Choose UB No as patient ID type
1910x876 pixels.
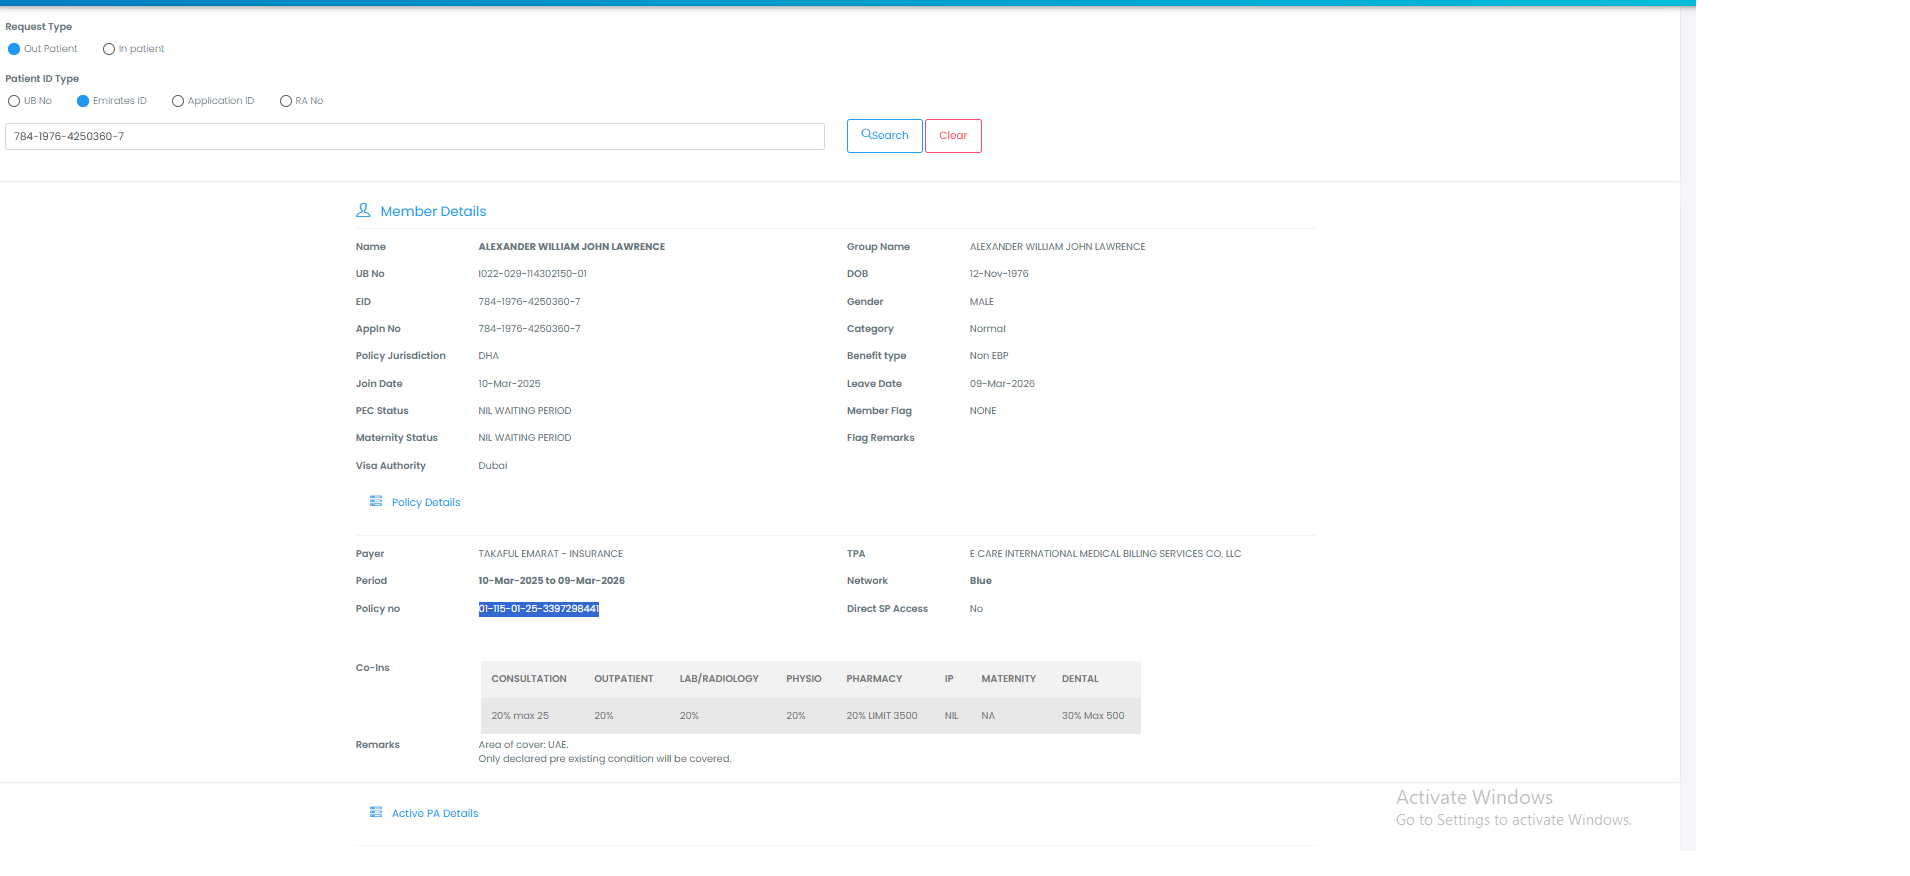tap(14, 101)
